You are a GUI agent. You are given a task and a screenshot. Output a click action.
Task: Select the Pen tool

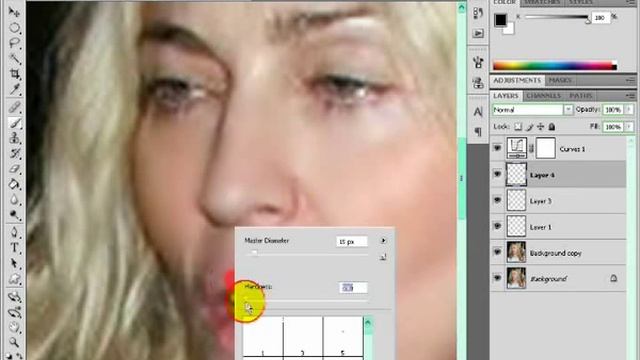(x=14, y=232)
